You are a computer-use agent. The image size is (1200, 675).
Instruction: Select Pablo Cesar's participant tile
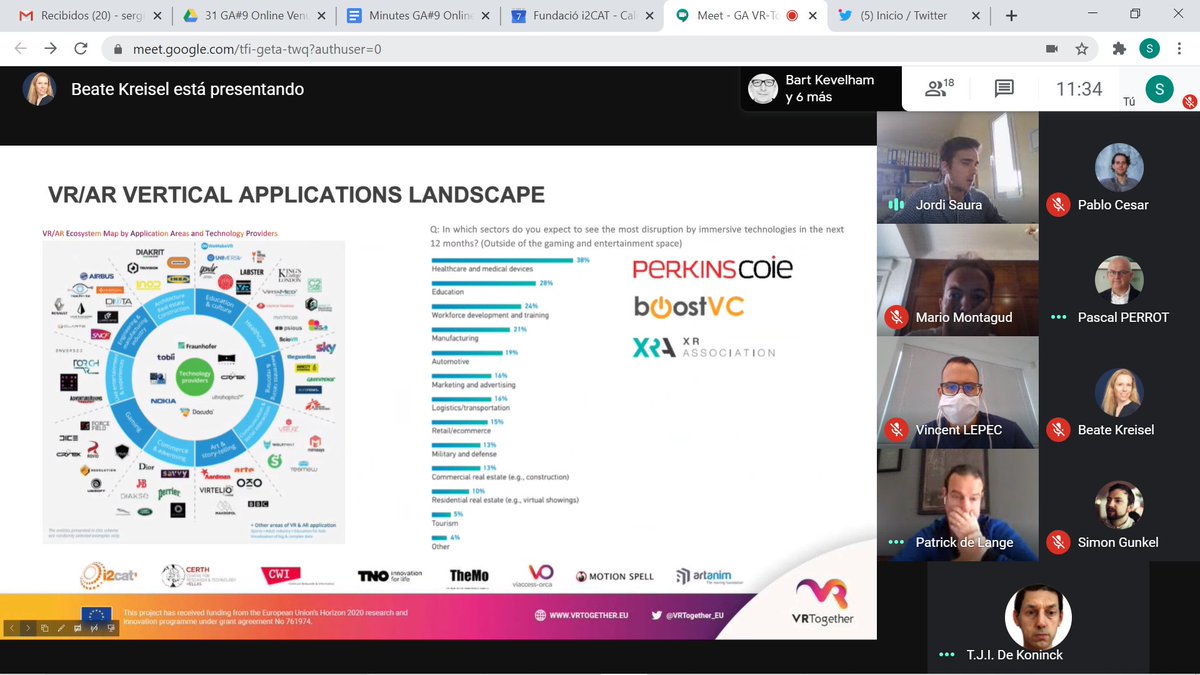tap(1119, 167)
